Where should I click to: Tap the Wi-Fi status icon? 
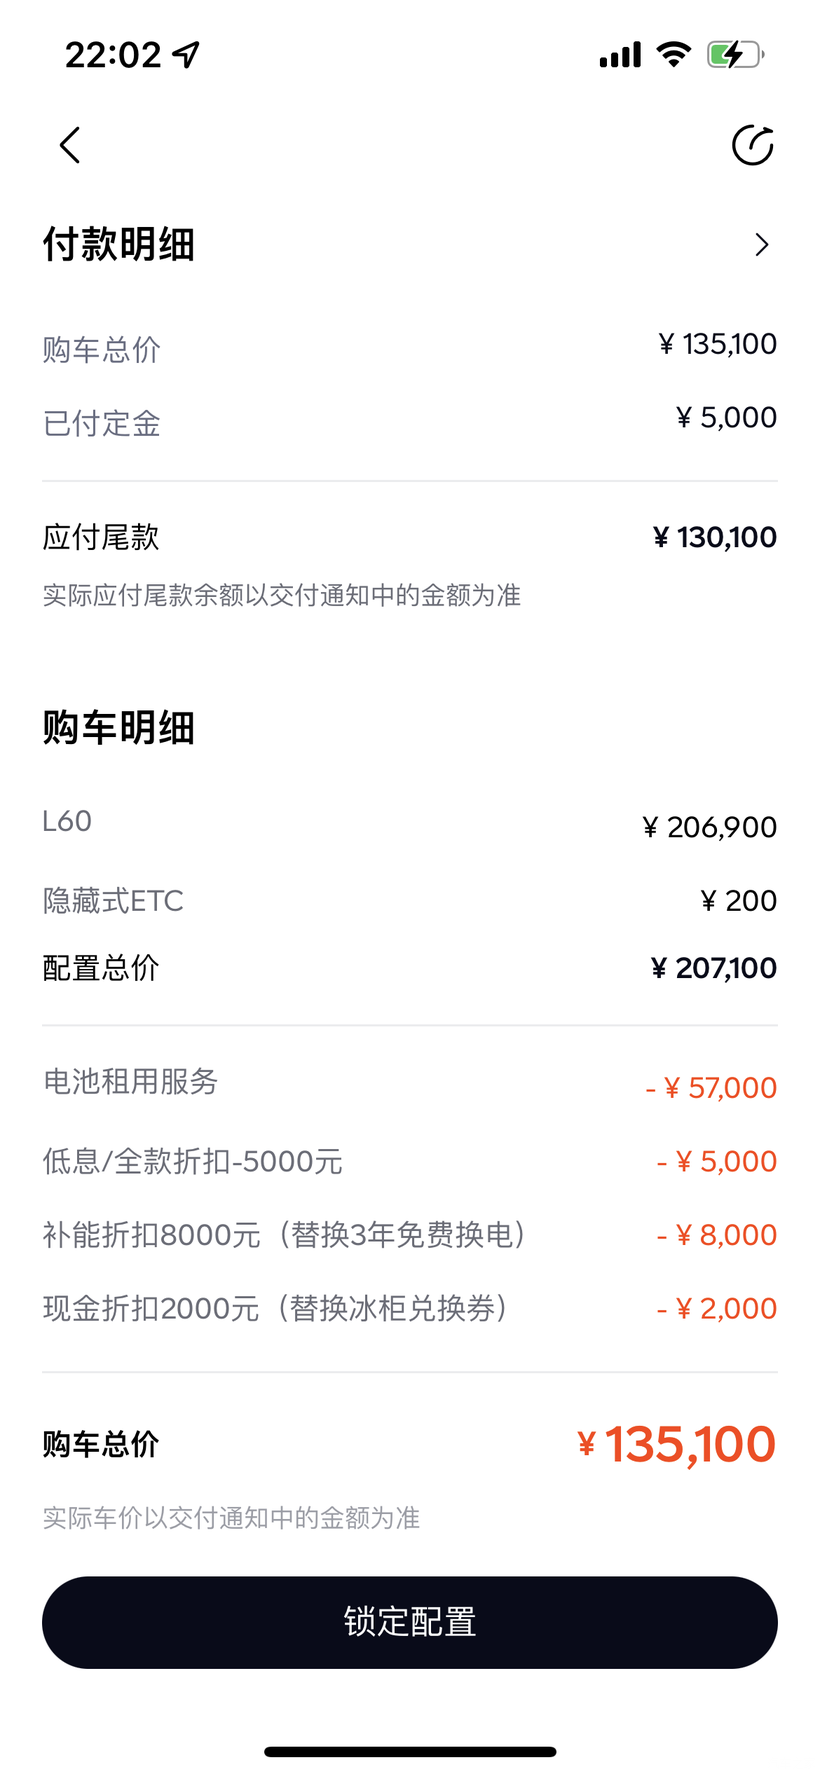tap(674, 54)
